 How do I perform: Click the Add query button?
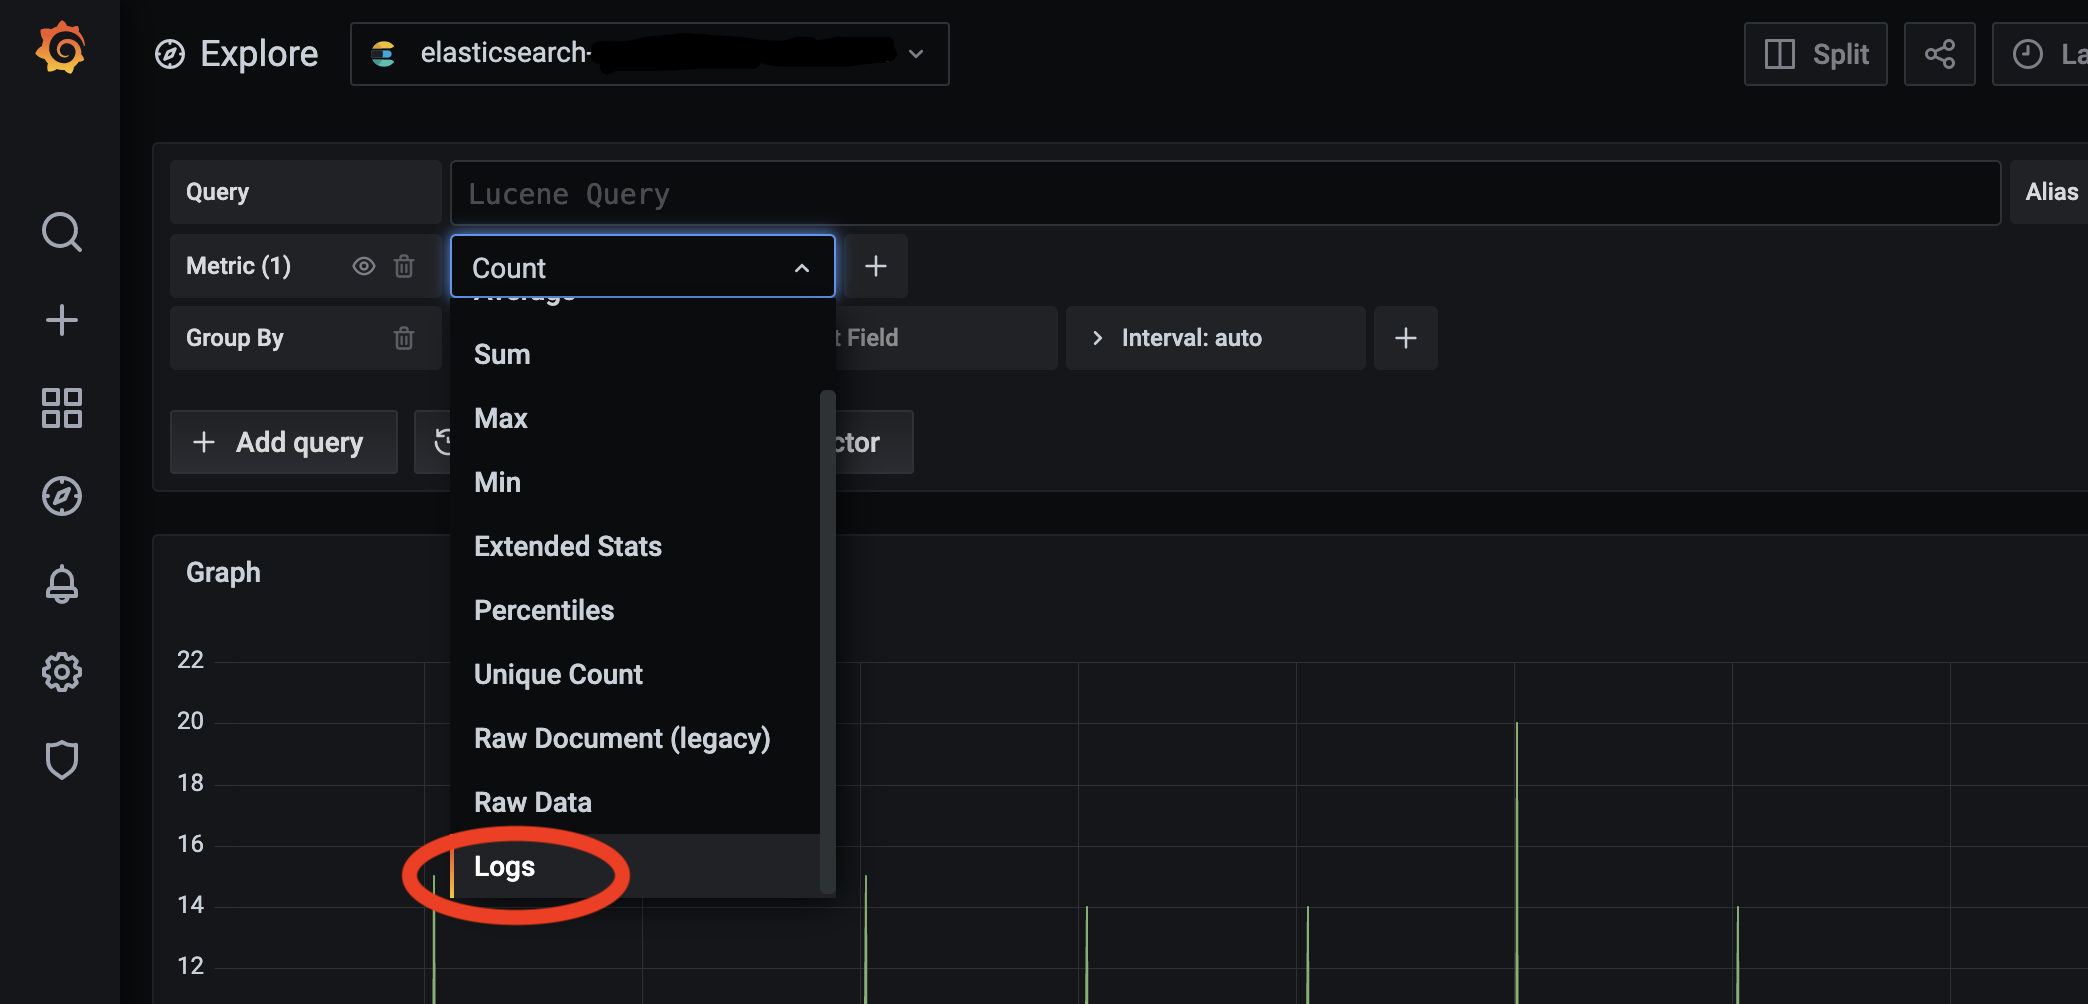click(284, 442)
